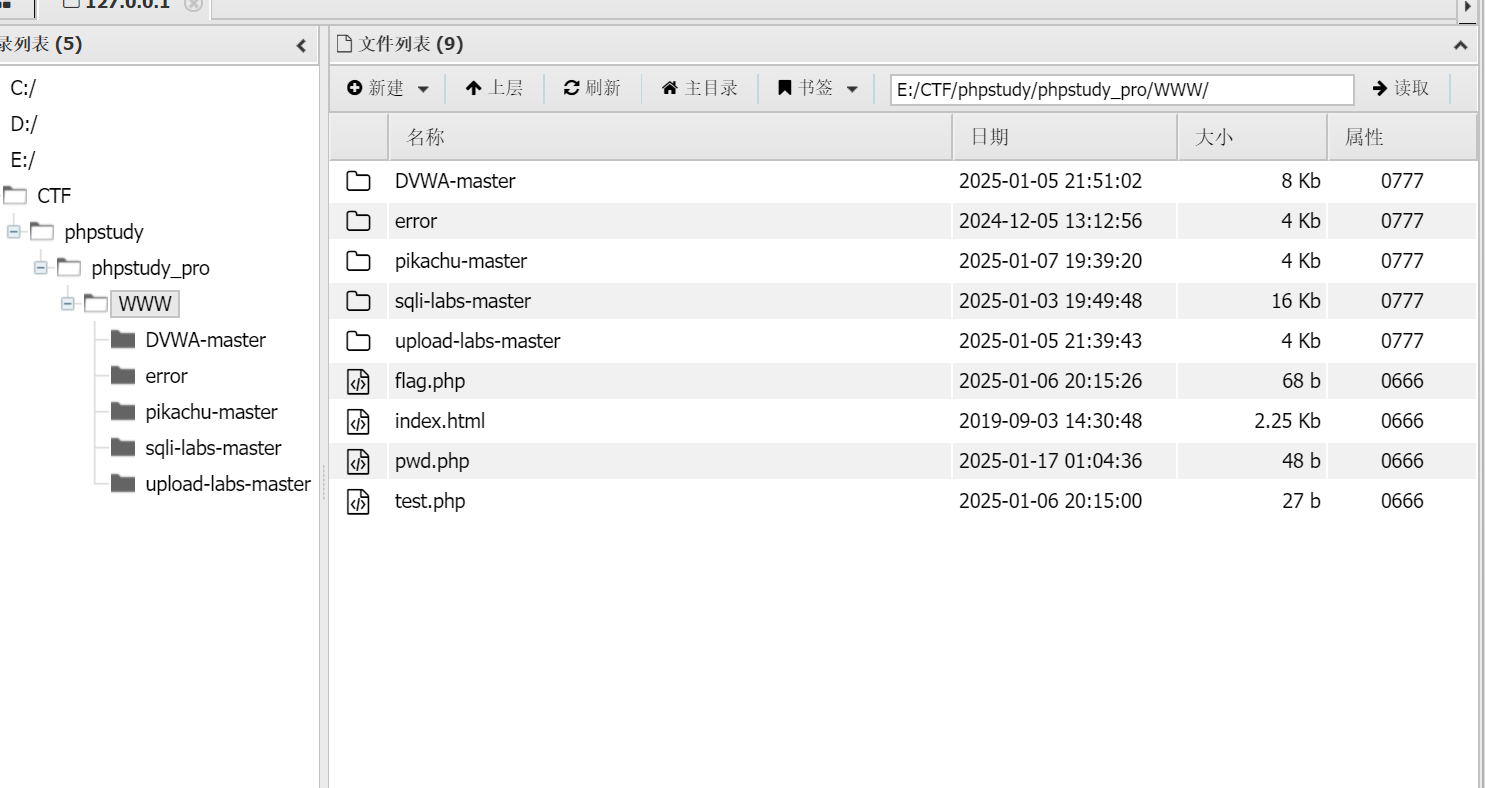
Task: Collapse the directory list panel with left chevron
Action: (301, 45)
